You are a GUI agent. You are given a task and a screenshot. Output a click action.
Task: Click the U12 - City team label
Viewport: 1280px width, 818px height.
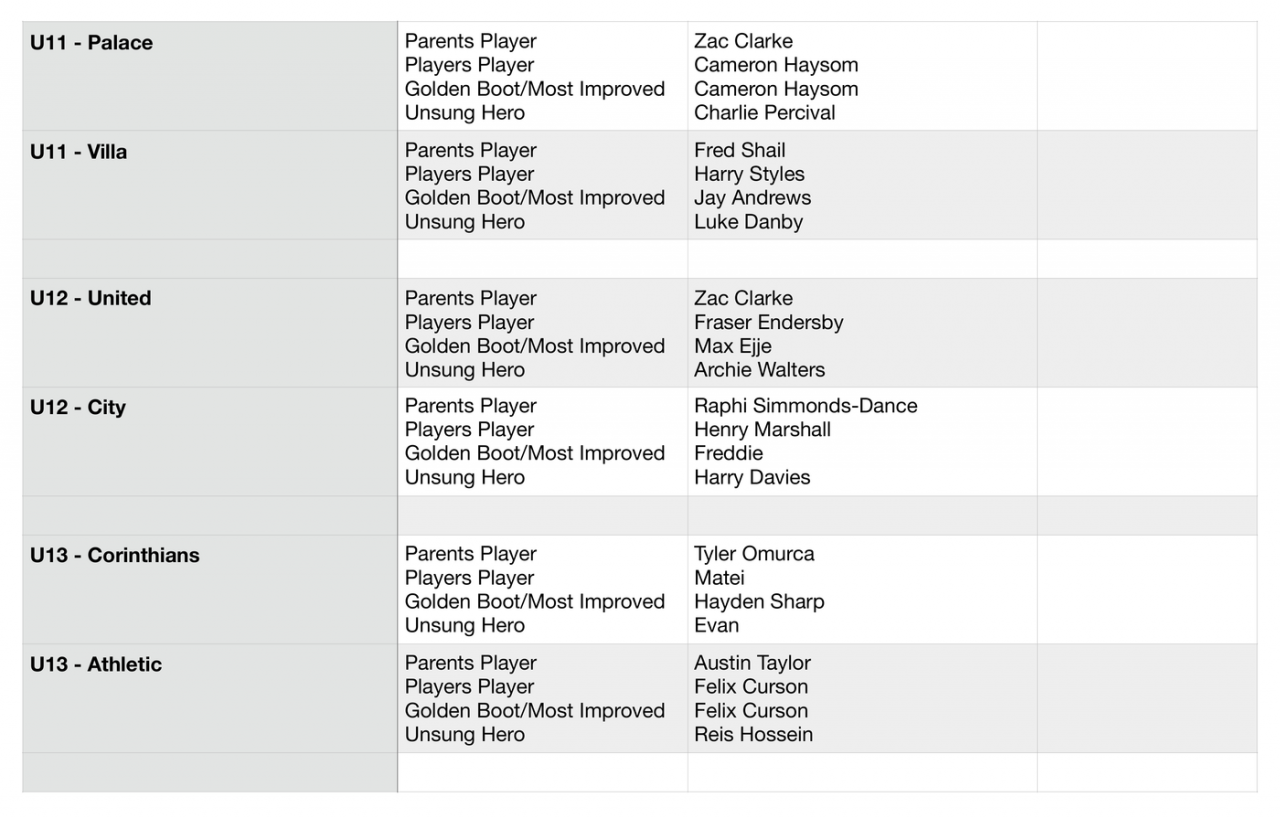(x=78, y=407)
